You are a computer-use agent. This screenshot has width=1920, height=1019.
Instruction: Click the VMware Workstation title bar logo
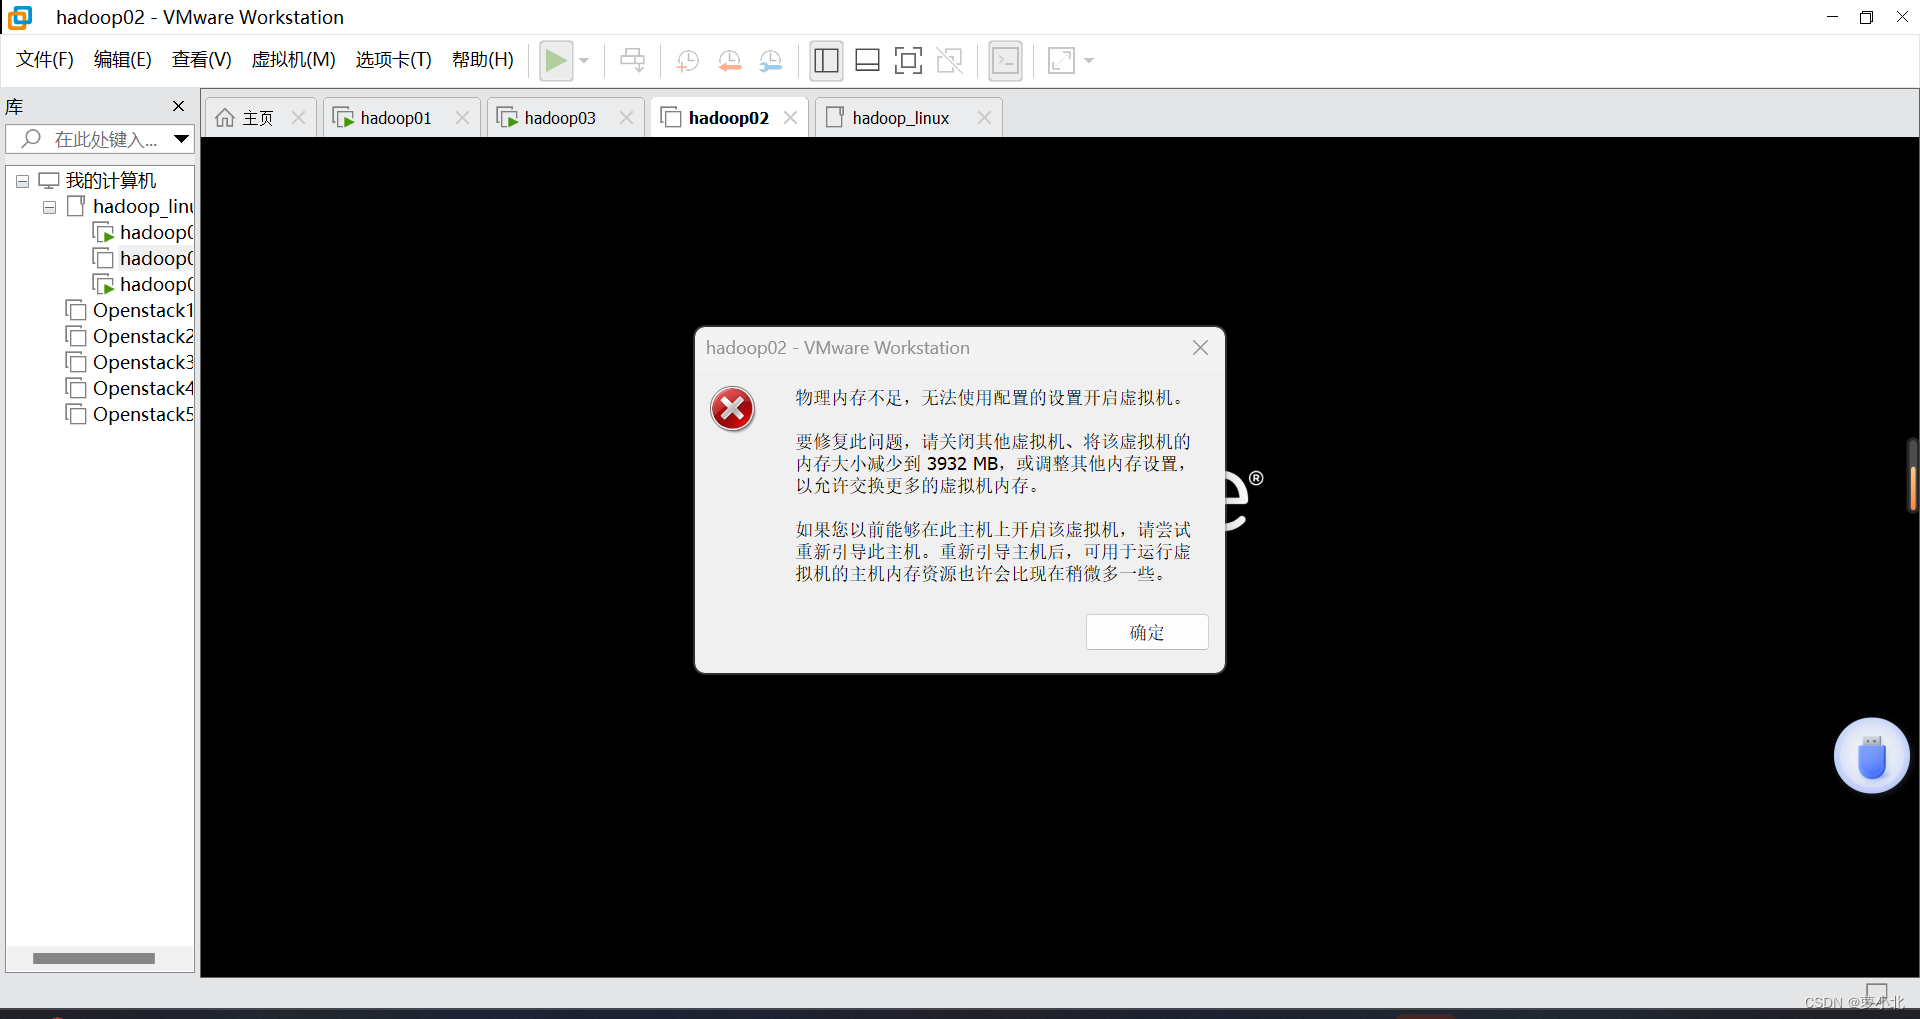click(x=20, y=17)
